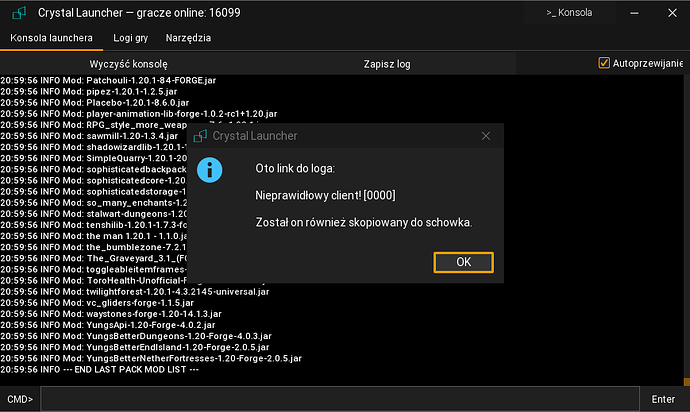
Task: Open the >_ Konsola button in the title bar
Action: 569,13
